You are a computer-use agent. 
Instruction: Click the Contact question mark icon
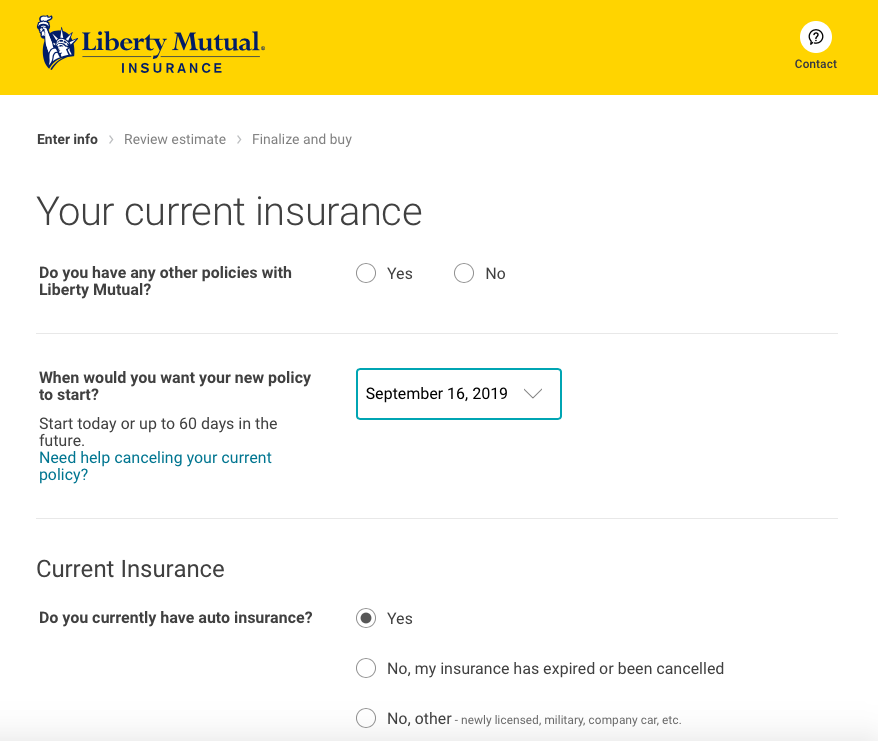(816, 38)
